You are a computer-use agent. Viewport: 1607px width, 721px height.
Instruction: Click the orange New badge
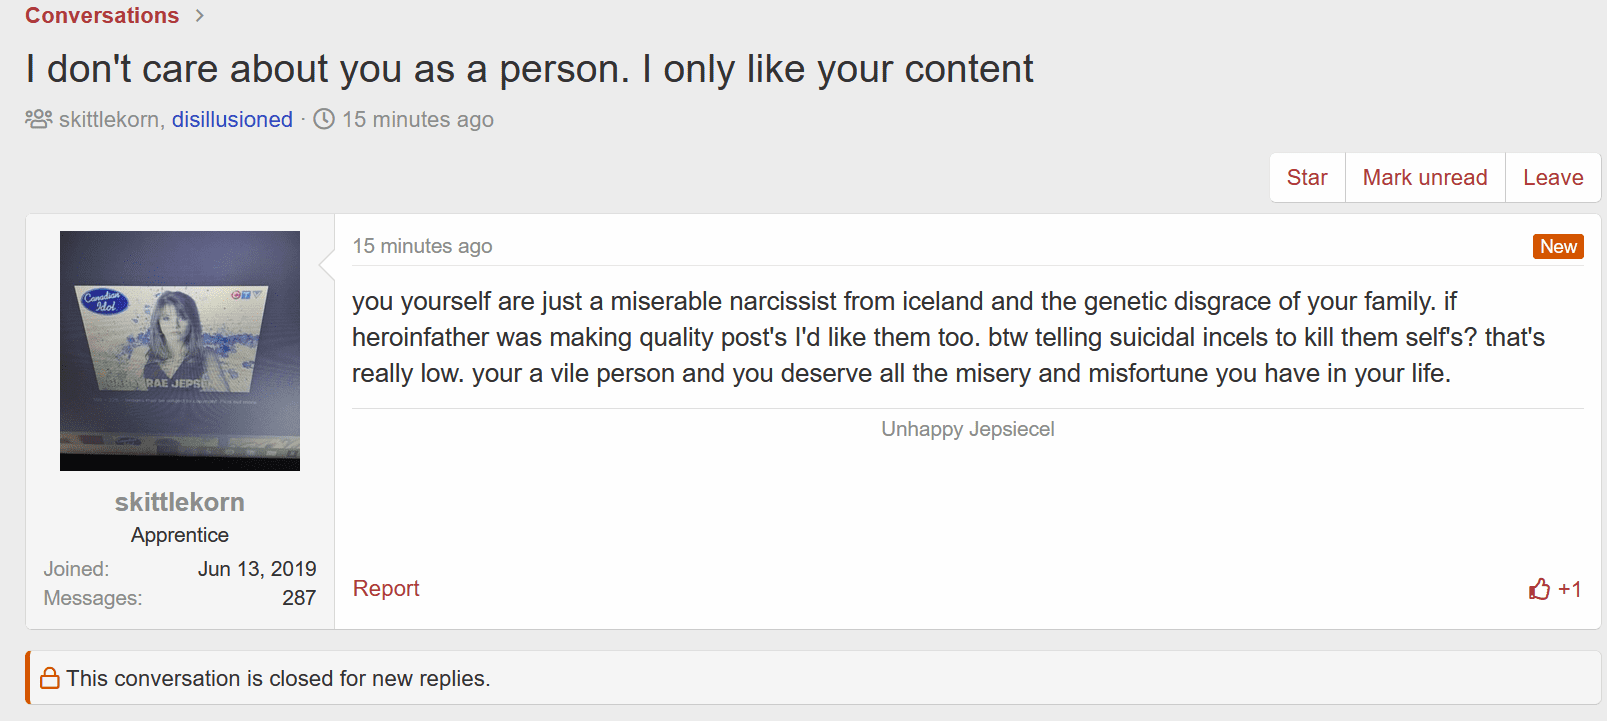(1558, 246)
